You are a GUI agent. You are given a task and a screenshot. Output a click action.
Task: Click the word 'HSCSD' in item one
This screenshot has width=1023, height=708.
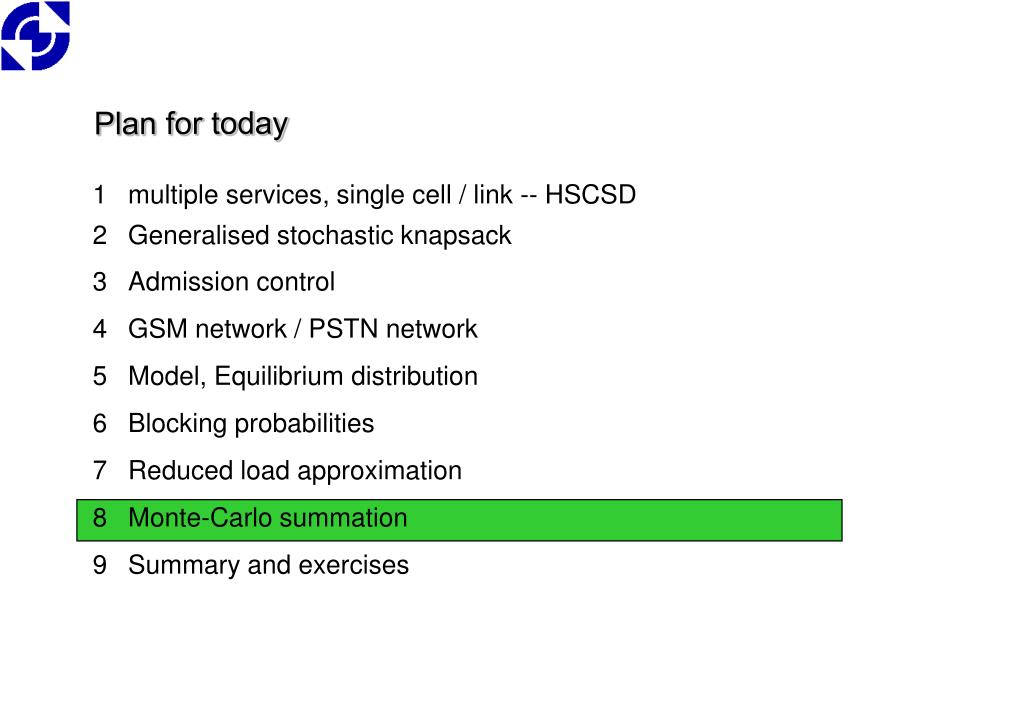(x=590, y=194)
